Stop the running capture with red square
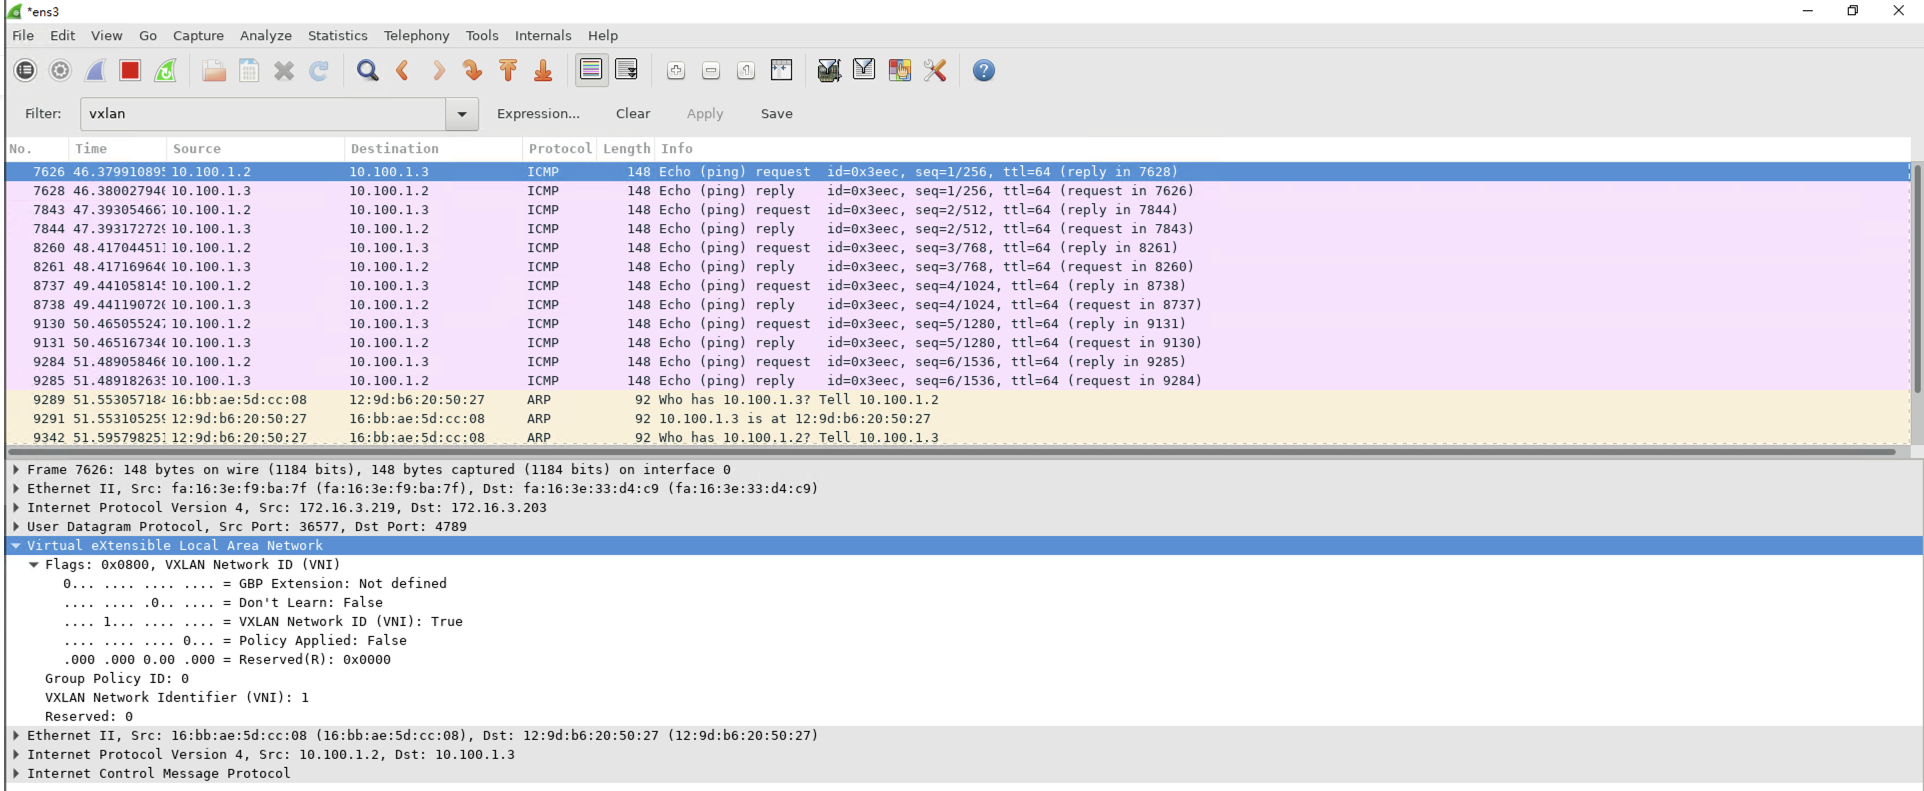The height and width of the screenshot is (791, 1924). tap(130, 70)
